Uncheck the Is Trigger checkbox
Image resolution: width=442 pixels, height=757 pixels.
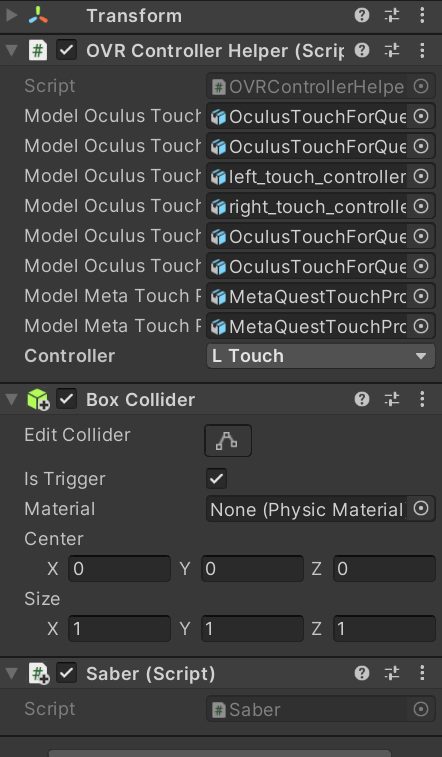pos(216,478)
